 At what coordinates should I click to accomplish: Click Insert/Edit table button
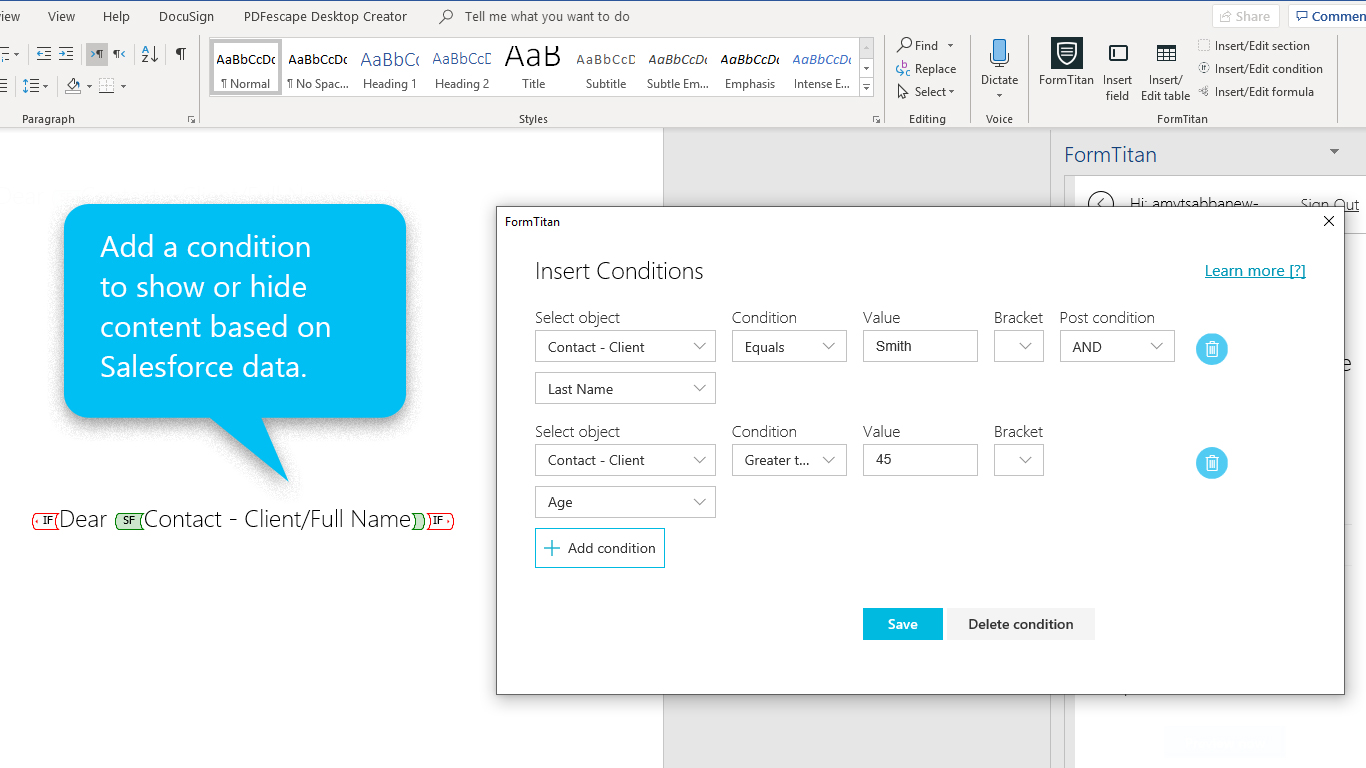[x=1165, y=71]
